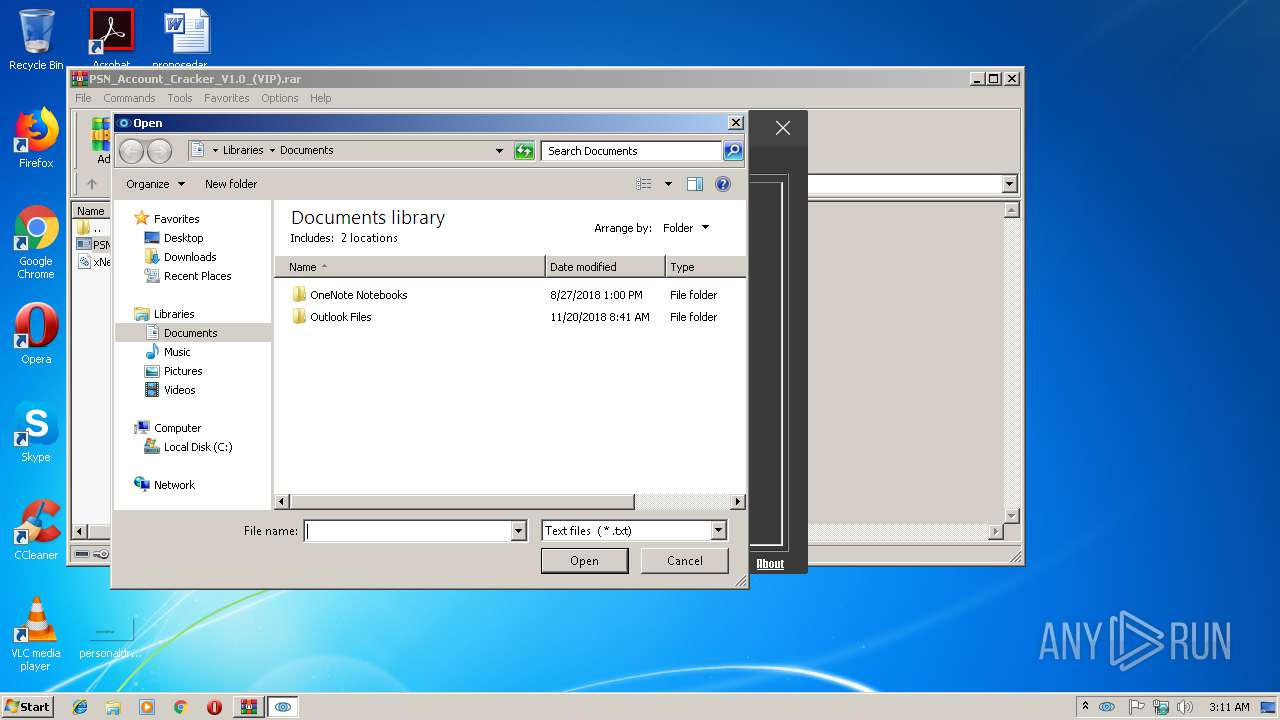This screenshot has height=720, width=1280.
Task: Show hidden system tray icons arrow
Action: click(1086, 707)
